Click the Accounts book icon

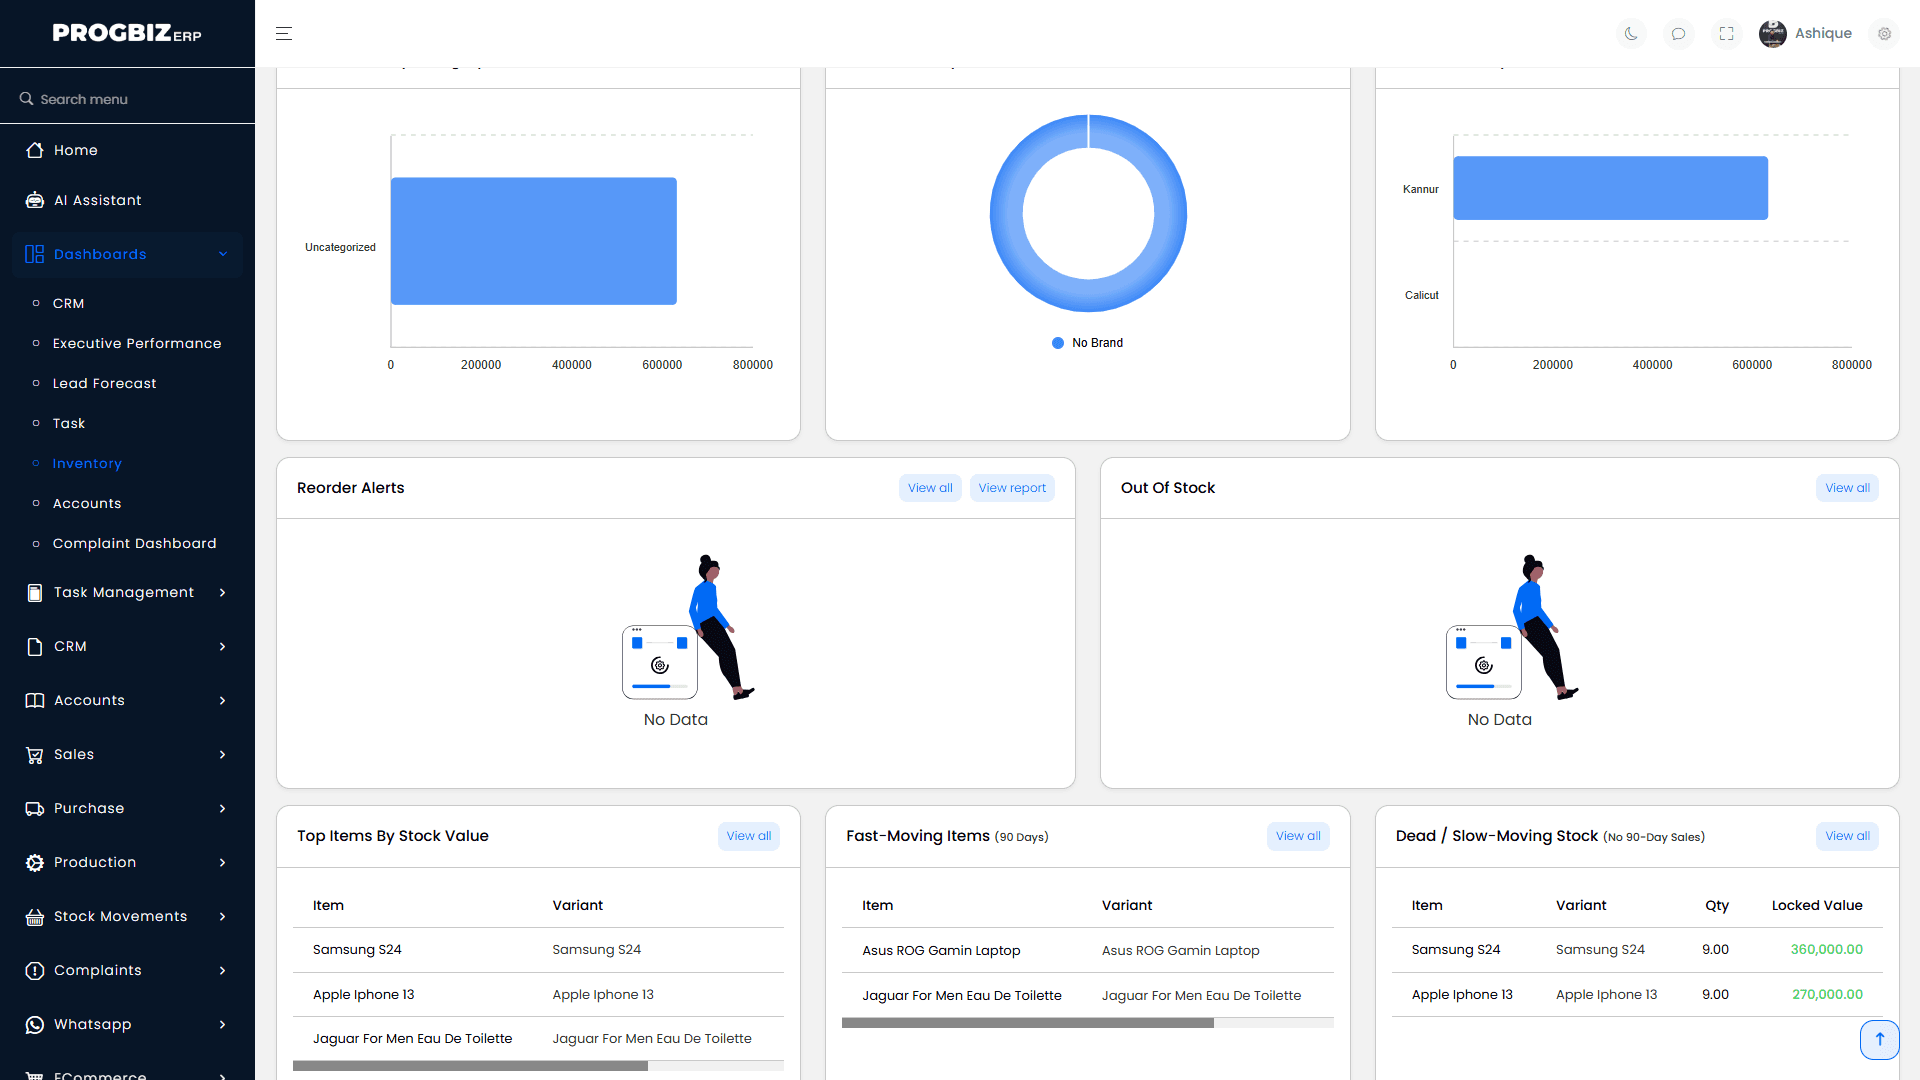[x=35, y=700]
